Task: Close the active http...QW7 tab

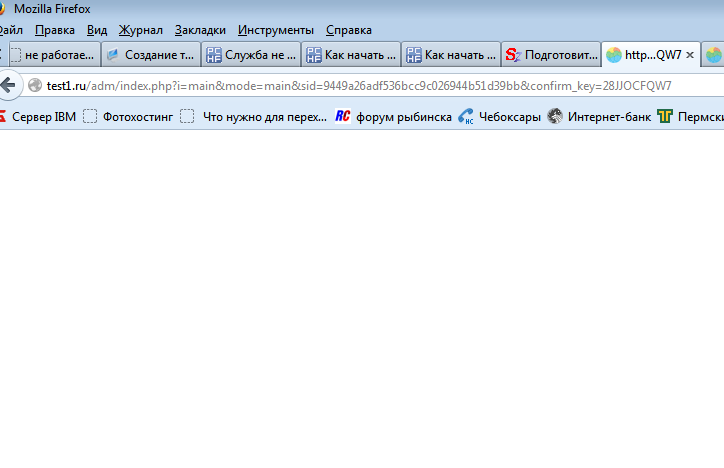Action: (x=689, y=56)
